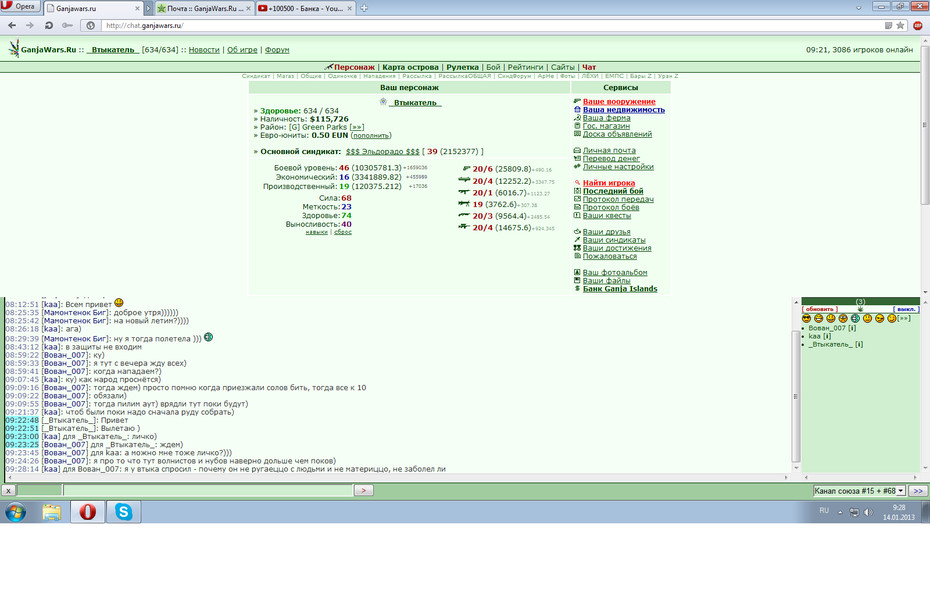This screenshot has width=930, height=596.
Task: Click the обновить refresh button
Action: click(x=819, y=309)
